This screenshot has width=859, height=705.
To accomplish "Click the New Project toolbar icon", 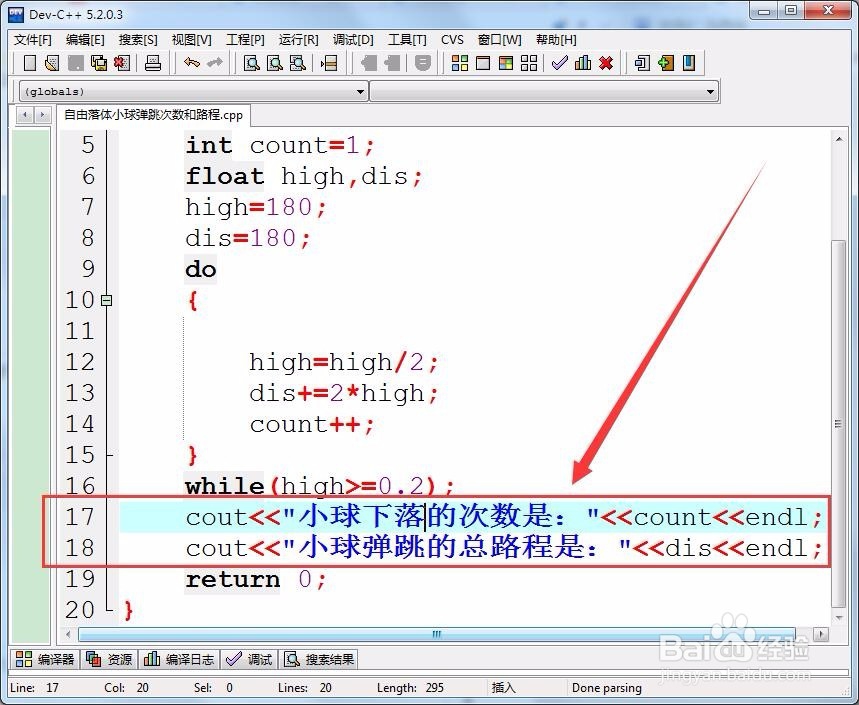I will coord(642,63).
